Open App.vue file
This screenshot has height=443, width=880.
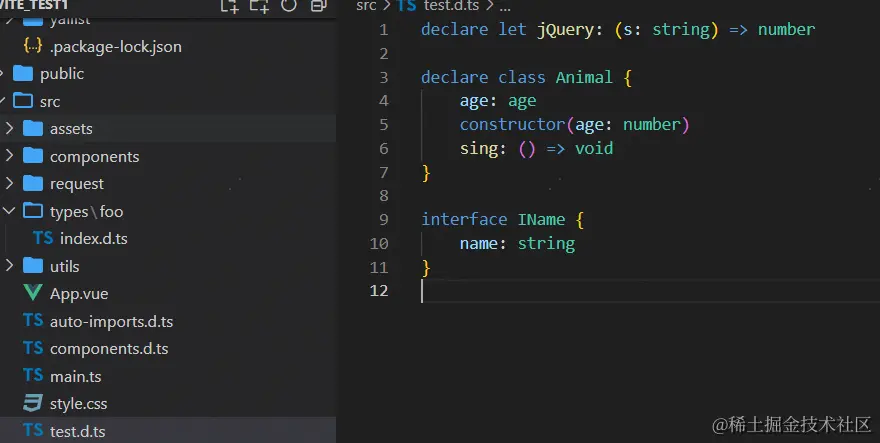click(79, 294)
